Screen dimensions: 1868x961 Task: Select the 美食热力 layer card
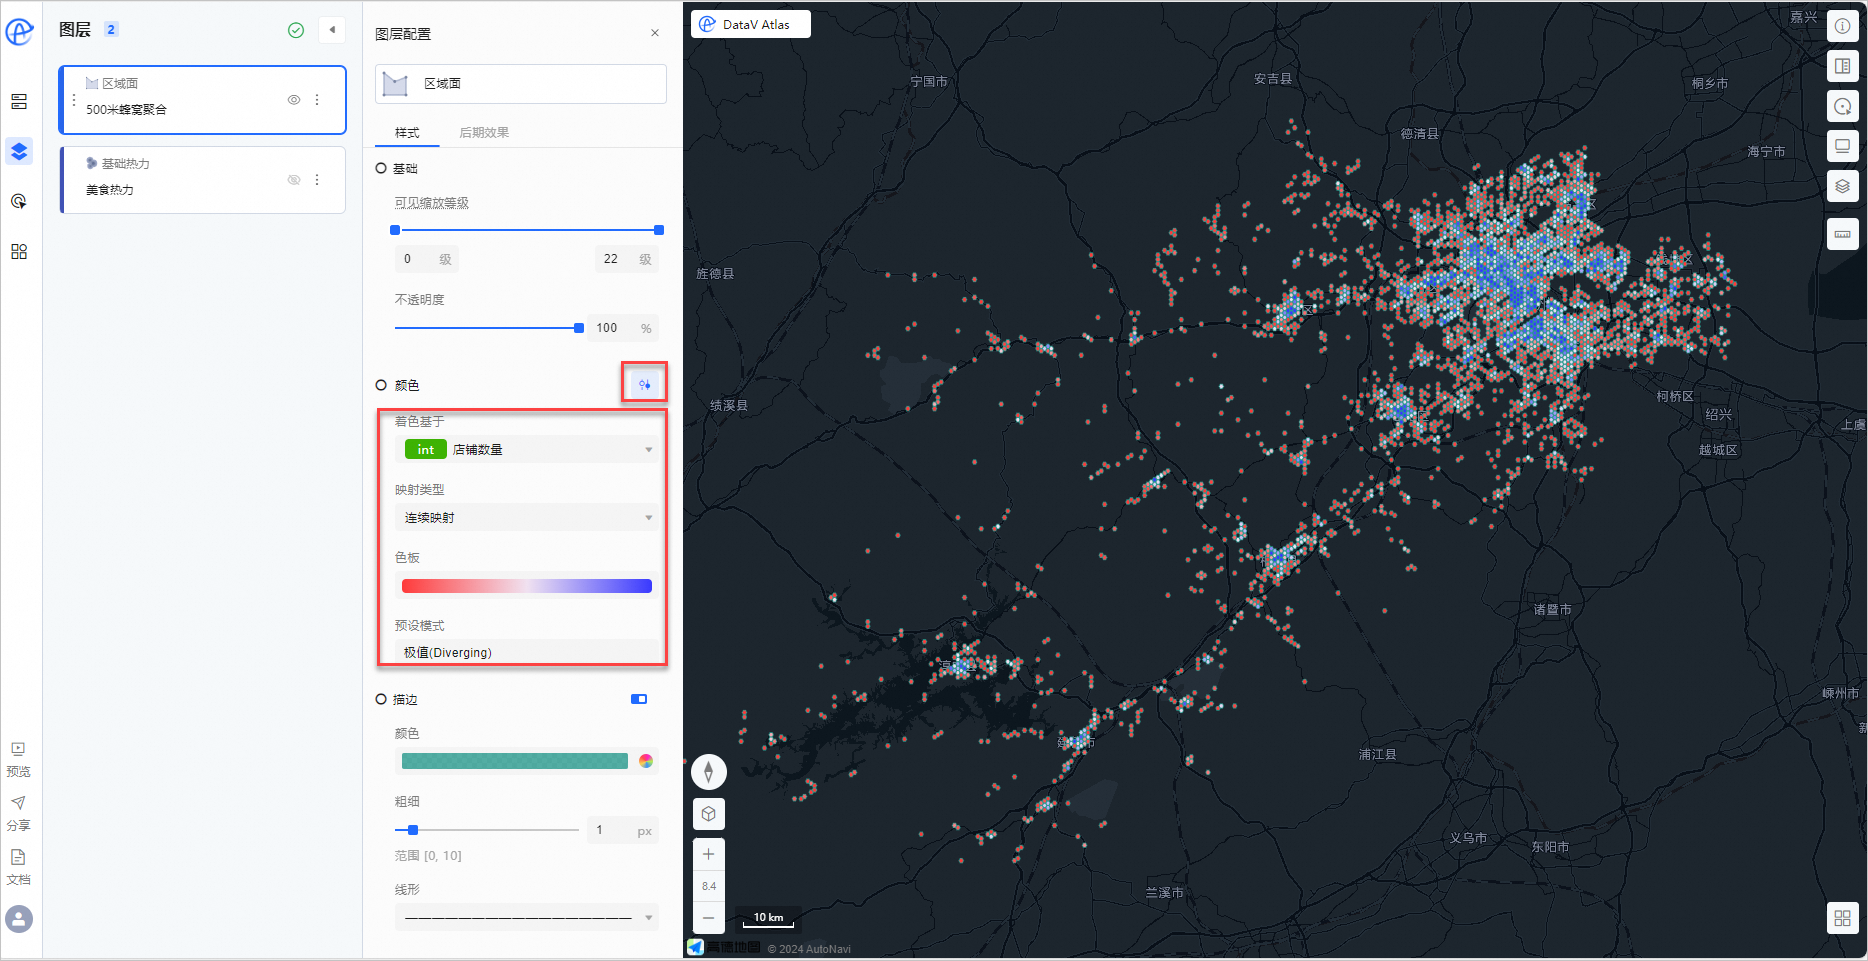click(203, 180)
